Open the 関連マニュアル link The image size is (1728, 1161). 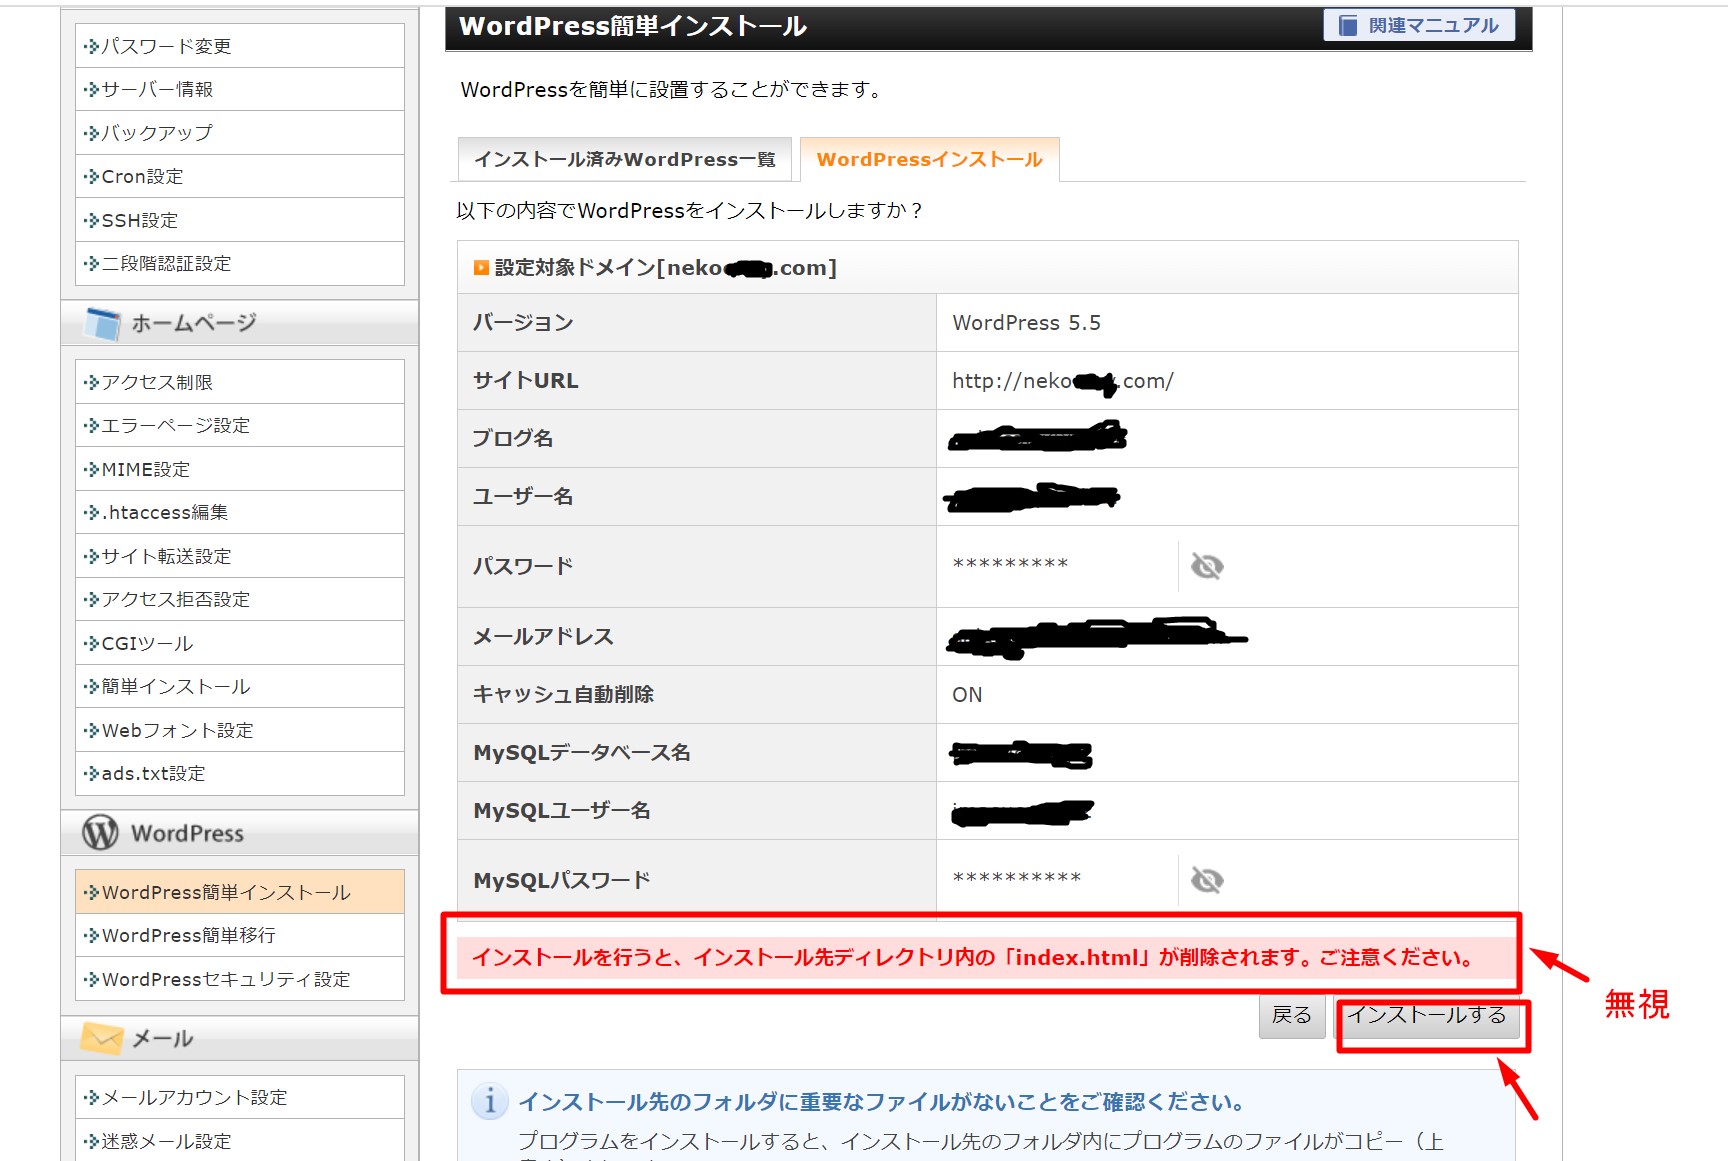tap(1419, 25)
